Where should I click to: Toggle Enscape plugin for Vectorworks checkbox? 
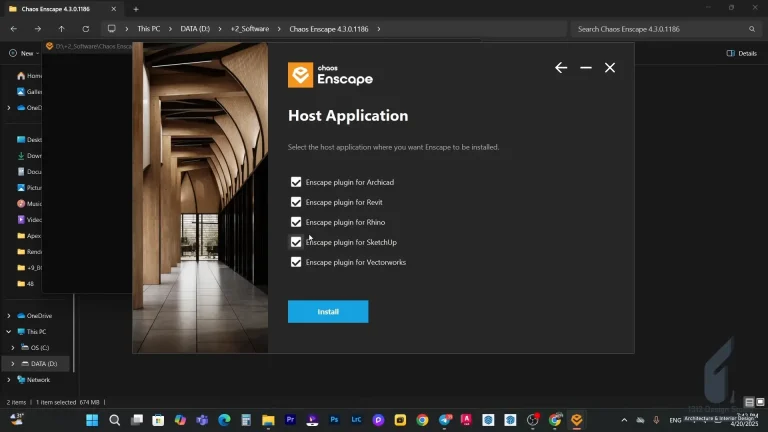pyautogui.click(x=296, y=263)
